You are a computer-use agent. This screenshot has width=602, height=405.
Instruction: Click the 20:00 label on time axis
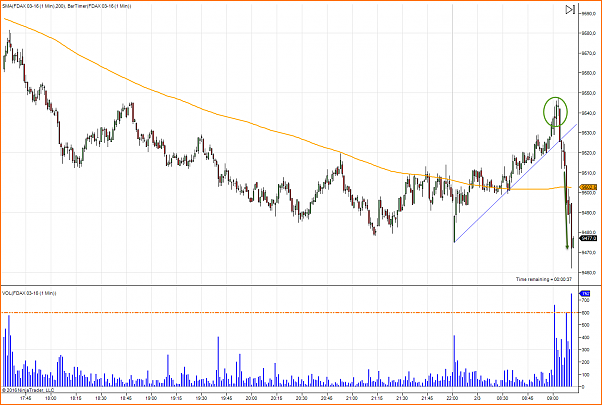(x=251, y=398)
